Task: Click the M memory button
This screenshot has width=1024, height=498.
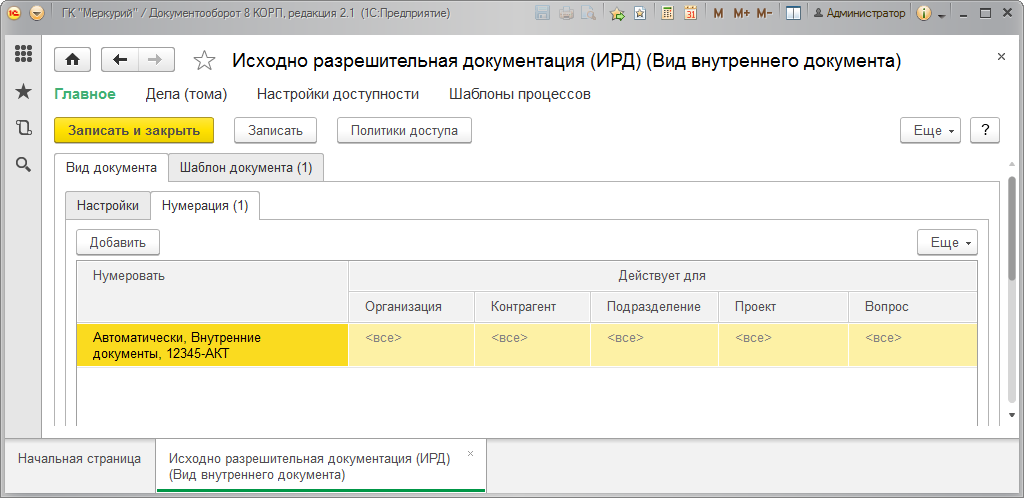Action: (x=718, y=13)
